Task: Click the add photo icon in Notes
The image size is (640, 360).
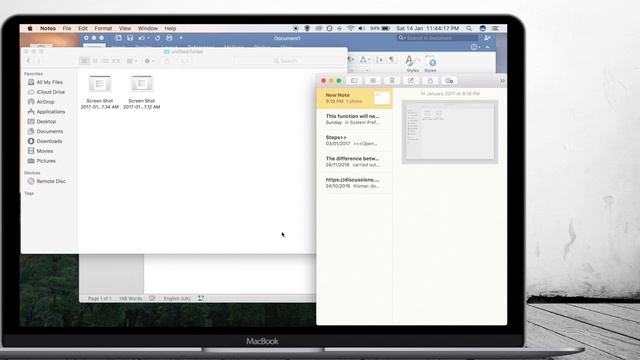Action: coord(449,81)
